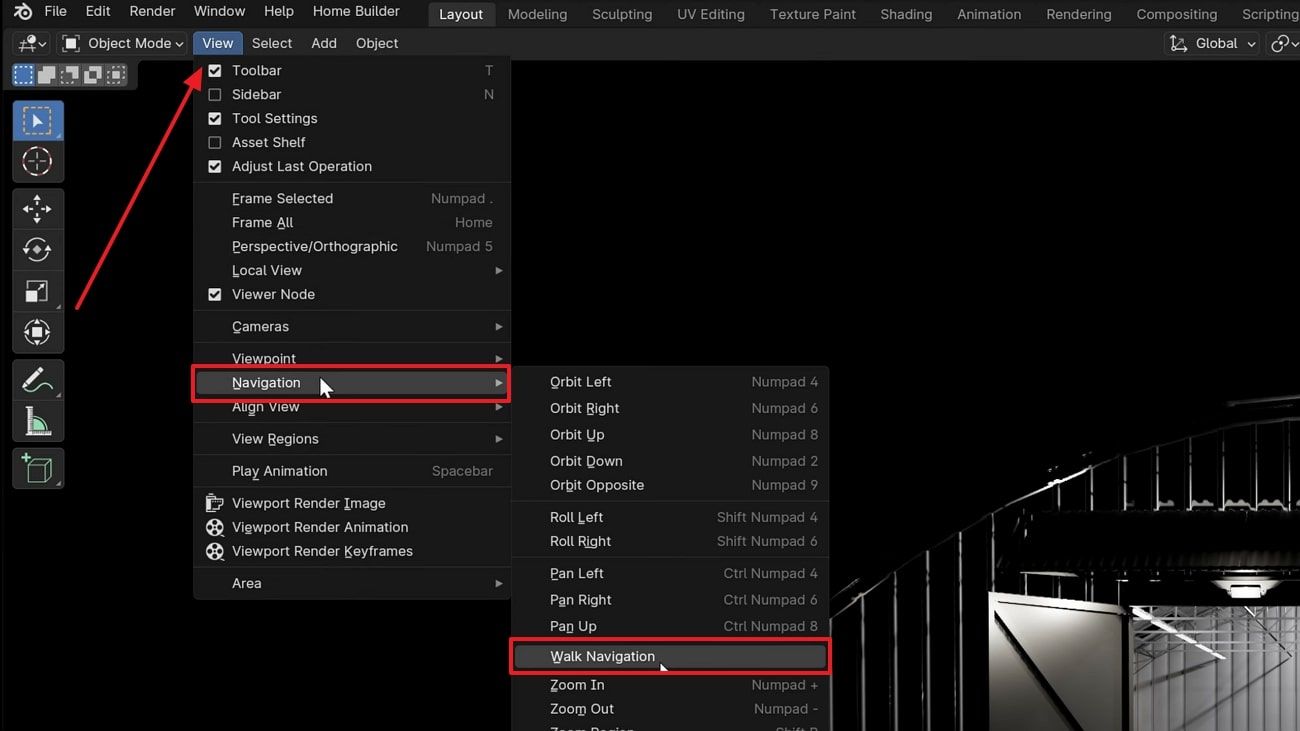The width and height of the screenshot is (1300, 731).
Task: Select the Measure tool
Action: click(x=37, y=420)
